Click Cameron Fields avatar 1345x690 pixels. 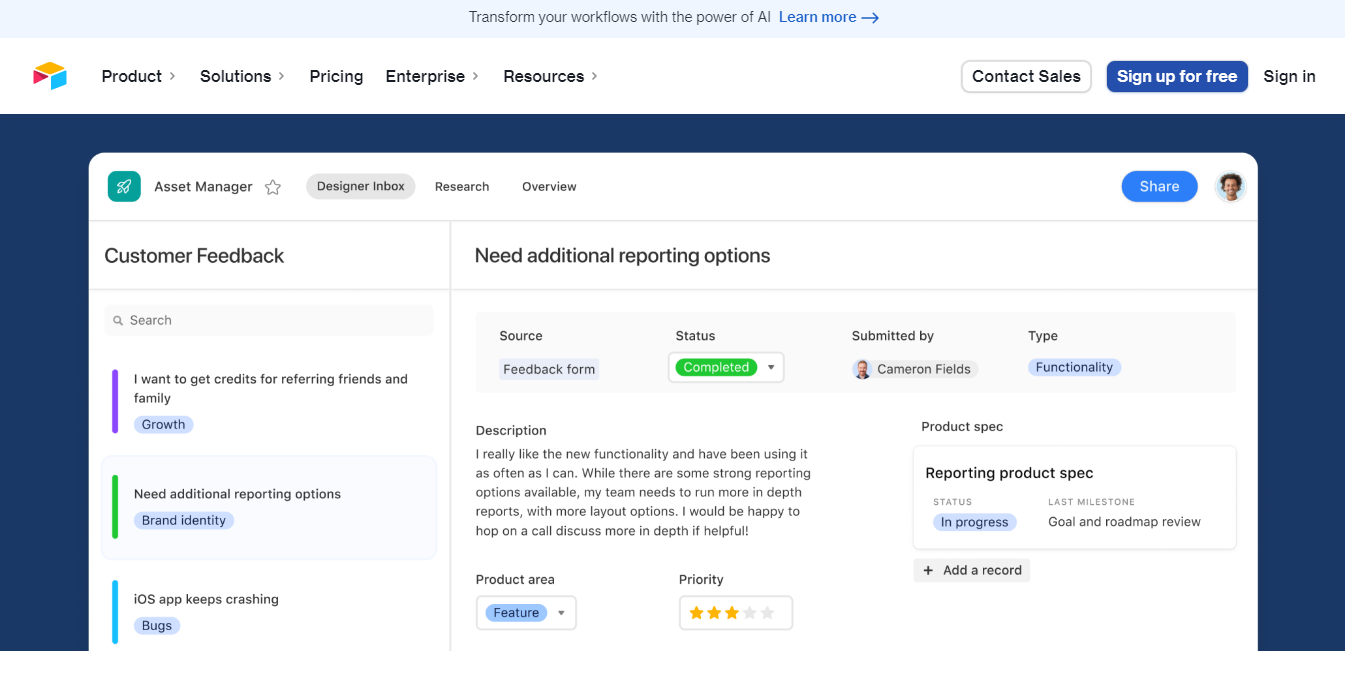[862, 369]
